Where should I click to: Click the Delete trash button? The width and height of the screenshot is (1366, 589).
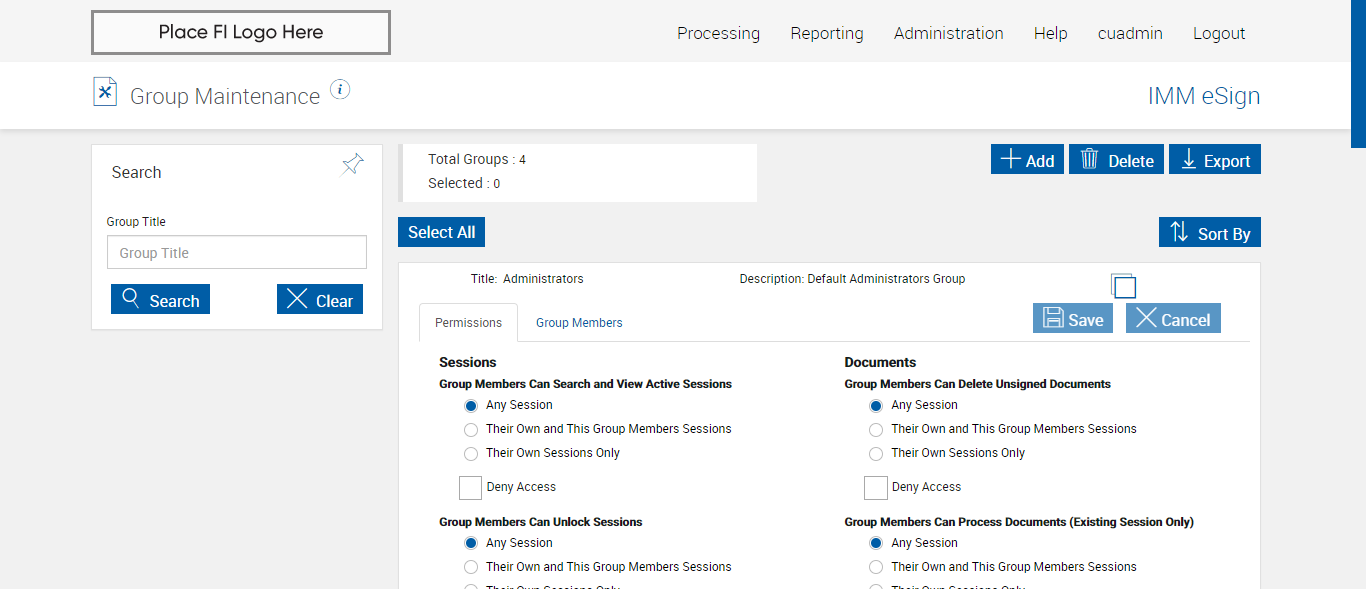(x=1116, y=160)
